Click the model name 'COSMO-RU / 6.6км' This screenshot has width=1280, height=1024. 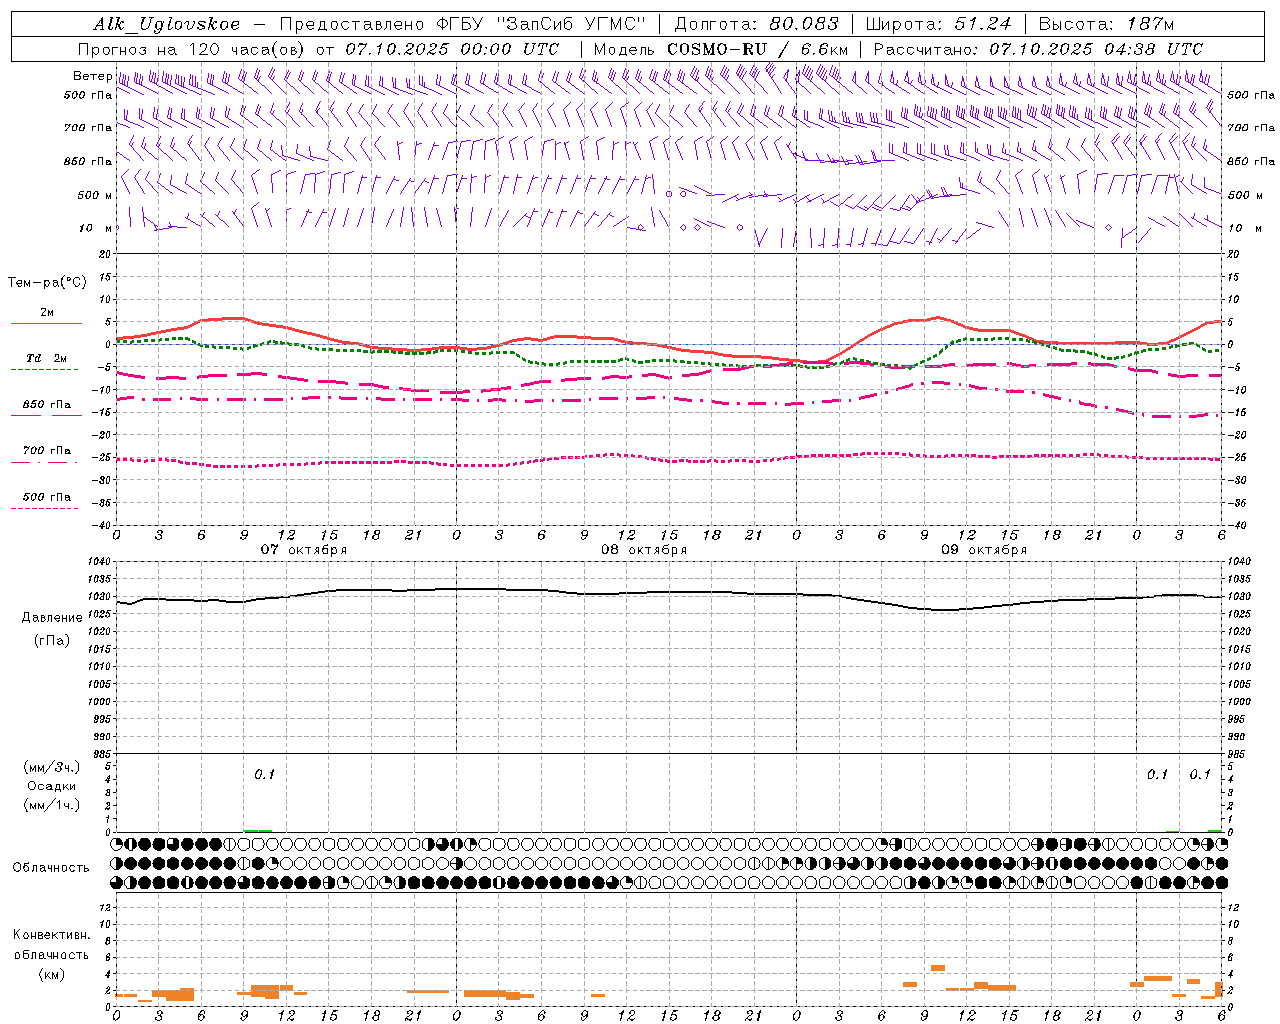757,49
